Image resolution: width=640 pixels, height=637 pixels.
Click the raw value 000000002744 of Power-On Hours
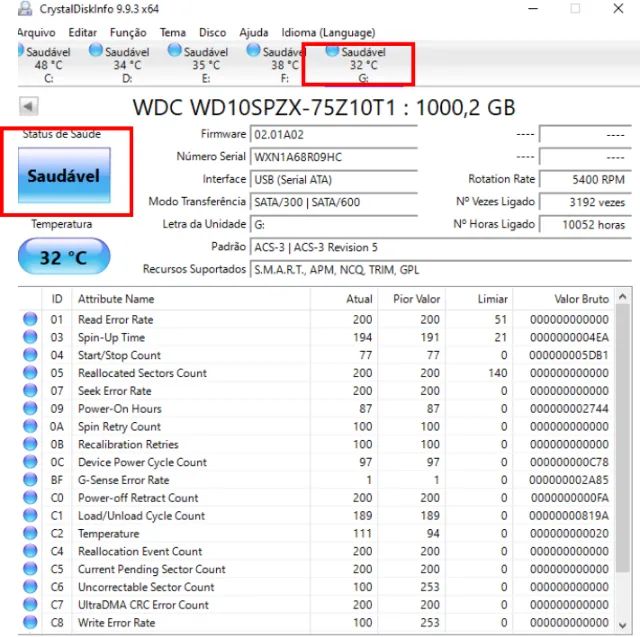(x=569, y=408)
